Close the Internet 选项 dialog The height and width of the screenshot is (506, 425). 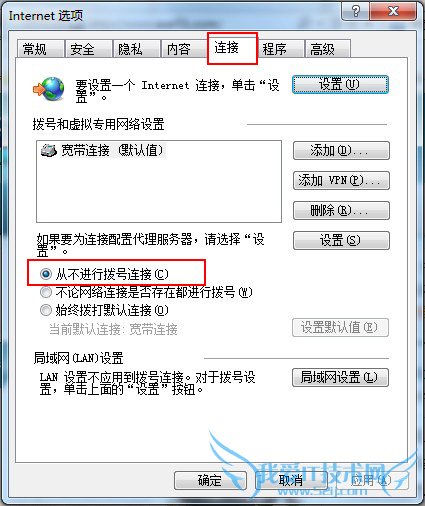tap(393, 12)
